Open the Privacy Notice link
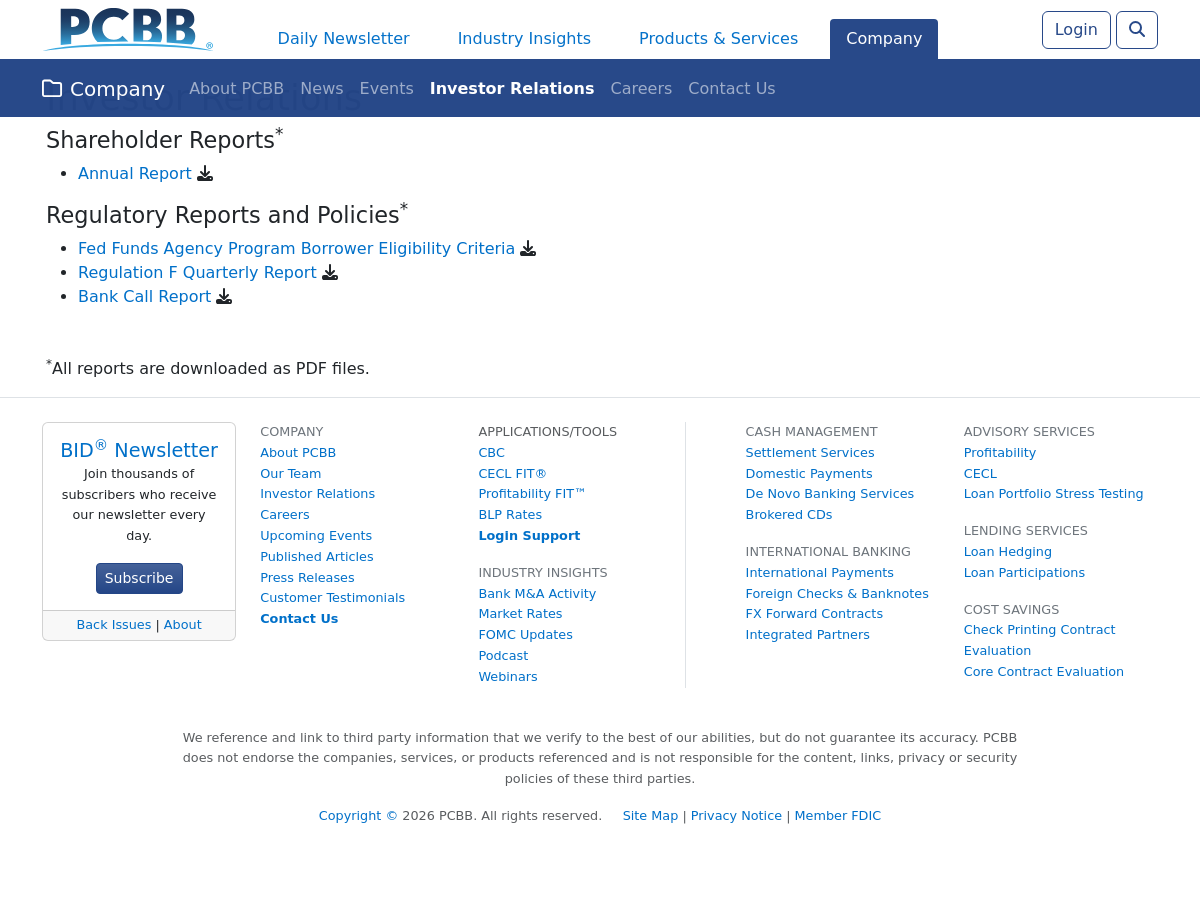The width and height of the screenshot is (1200, 920). pos(736,816)
